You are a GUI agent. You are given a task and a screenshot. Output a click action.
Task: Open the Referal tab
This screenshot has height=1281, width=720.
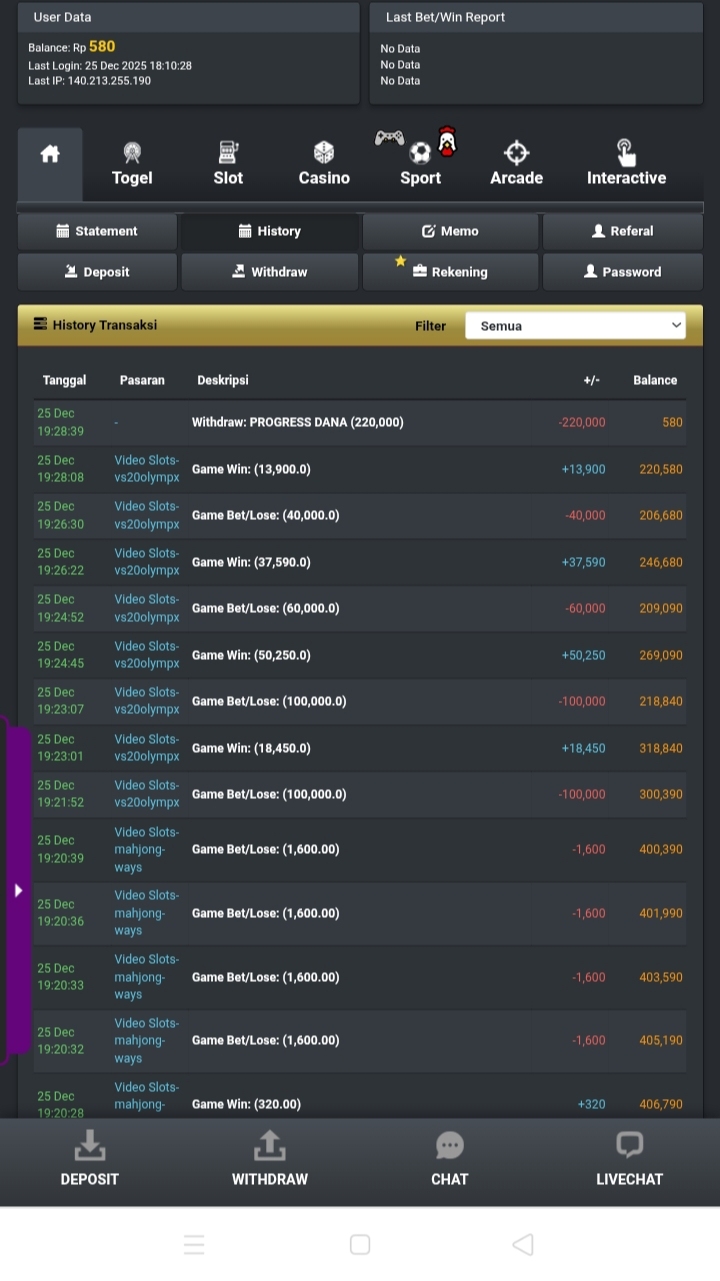(x=623, y=231)
